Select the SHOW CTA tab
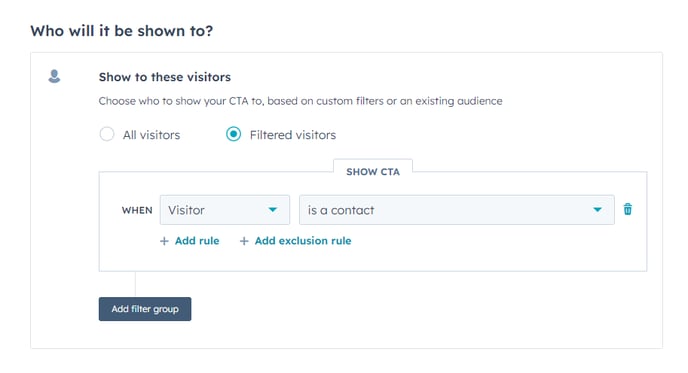Viewport: 688px width, 373px height. [373, 172]
